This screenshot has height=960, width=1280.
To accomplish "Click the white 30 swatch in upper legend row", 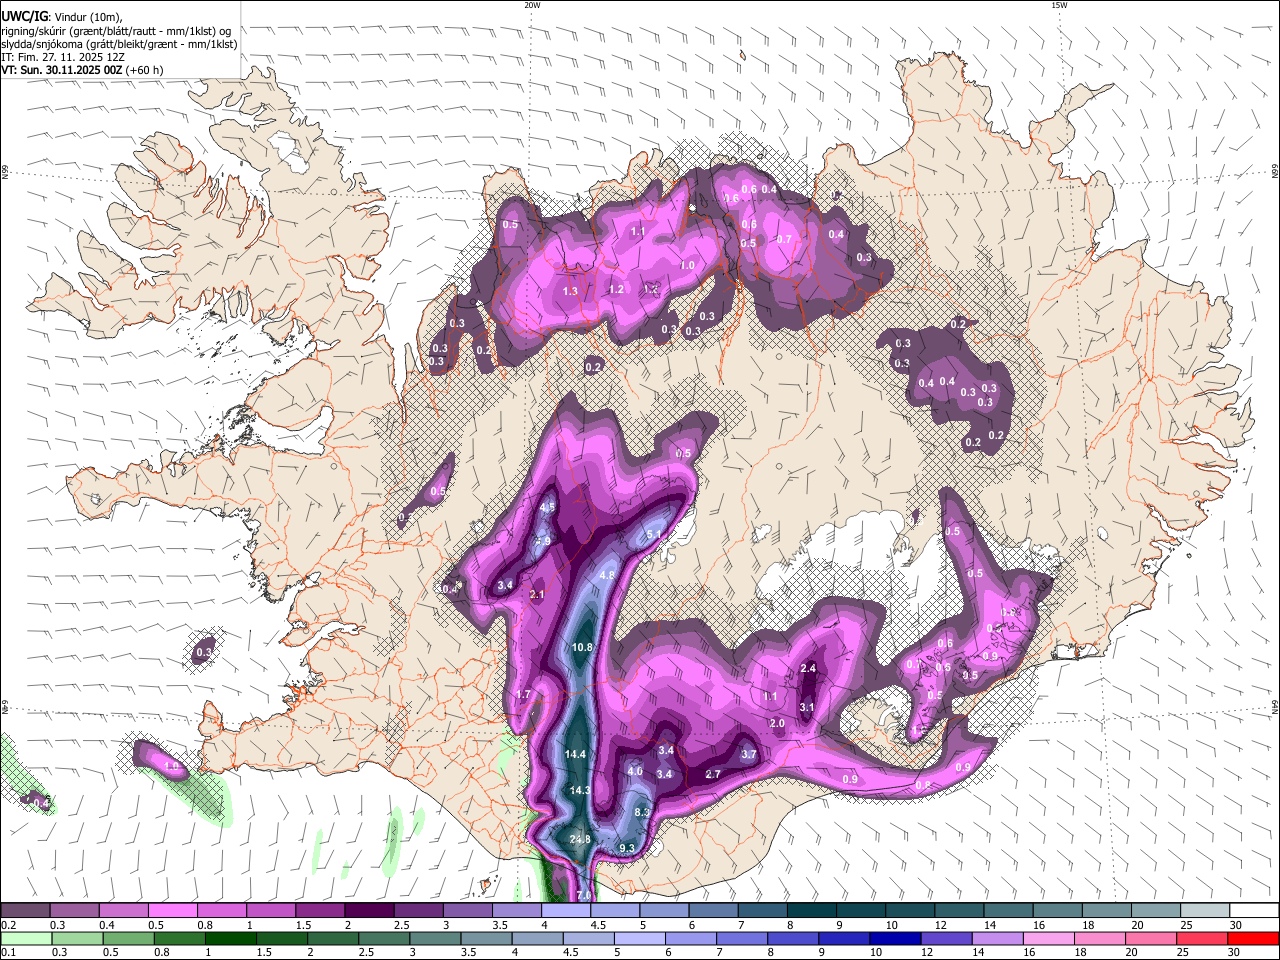I will coord(1255,911).
